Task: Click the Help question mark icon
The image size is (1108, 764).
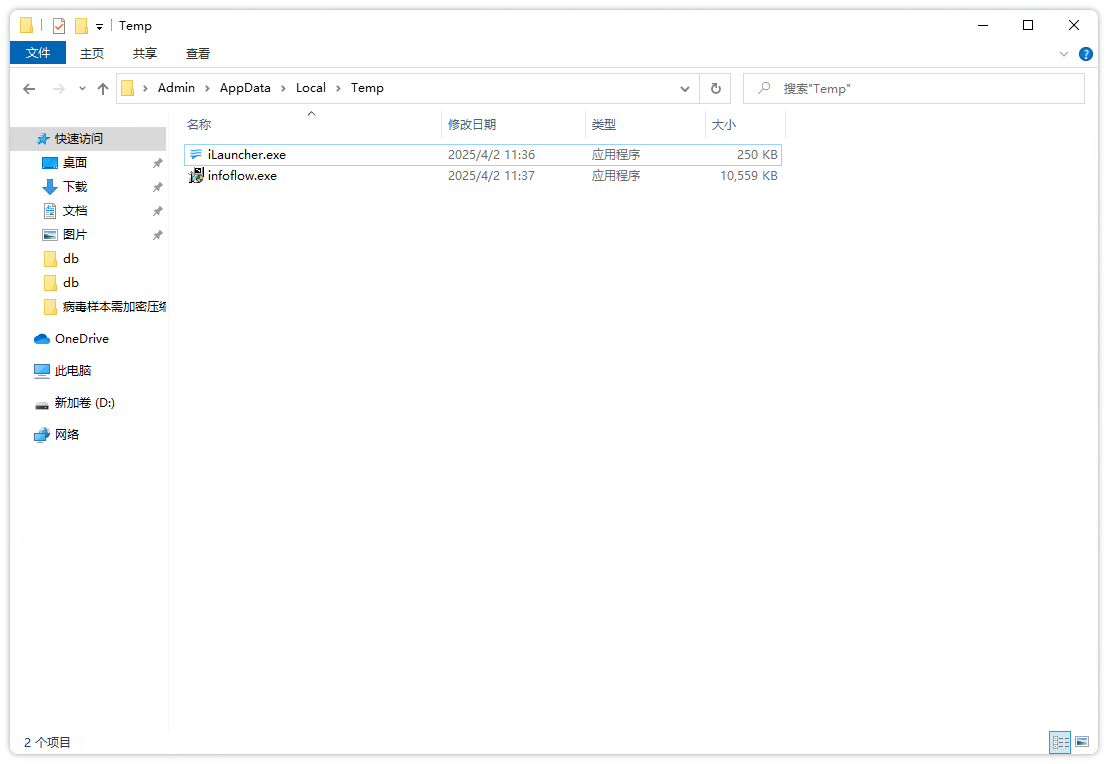Action: coord(1085,54)
